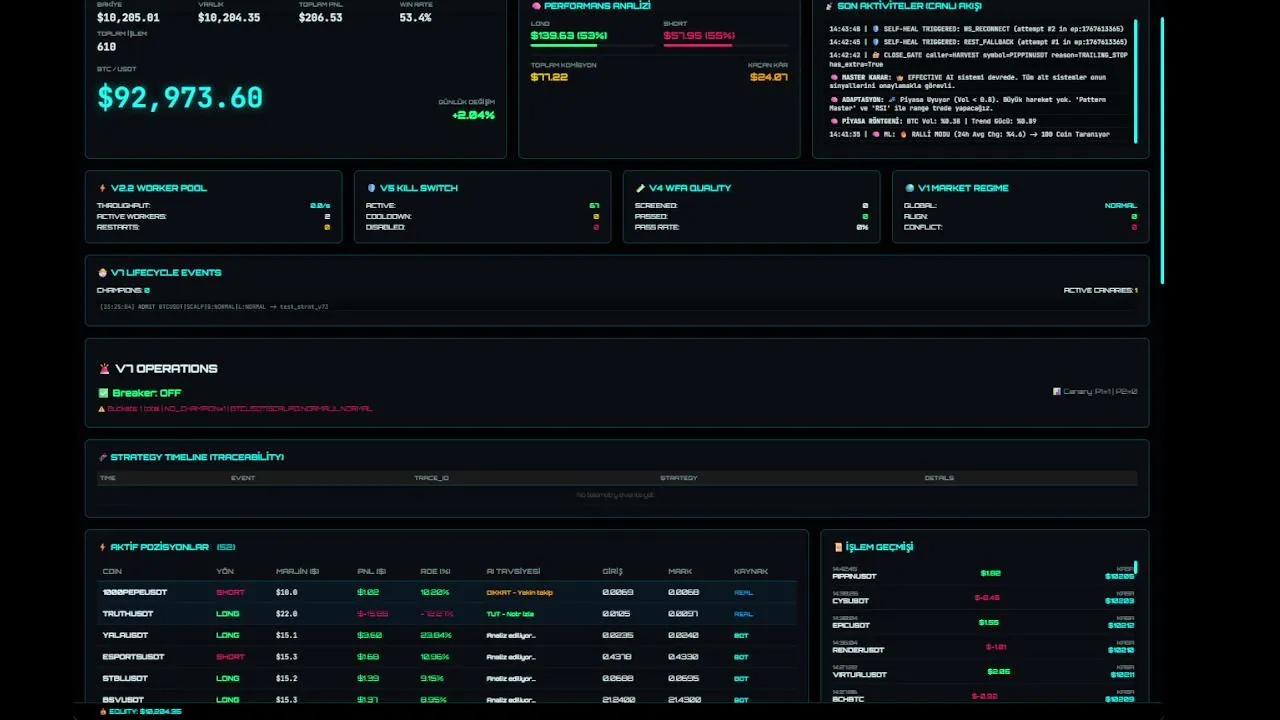The image size is (1280, 720).
Task: Select the ESPORTSUSDT position row
Action: [447, 657]
